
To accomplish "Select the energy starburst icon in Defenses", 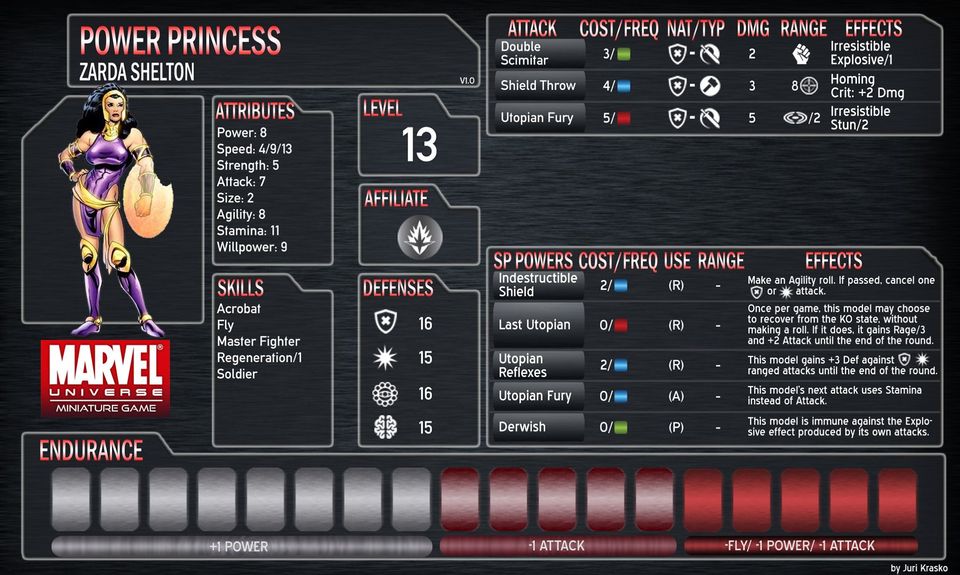I will [x=386, y=358].
